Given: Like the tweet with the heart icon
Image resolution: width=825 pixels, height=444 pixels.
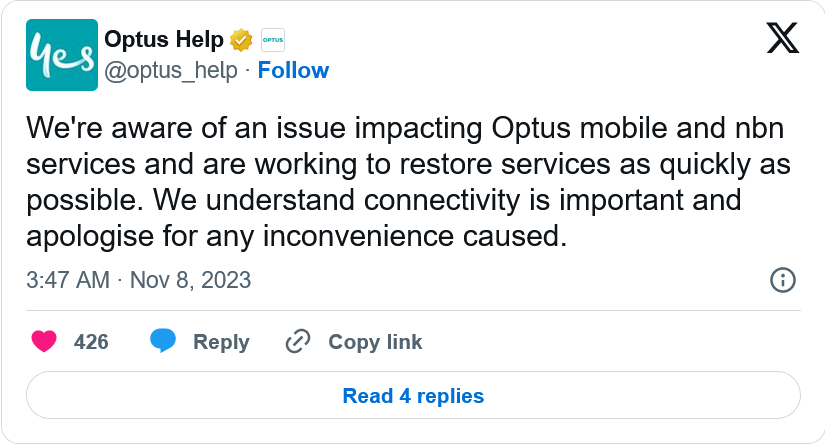Looking at the screenshot, I should pos(44,342).
